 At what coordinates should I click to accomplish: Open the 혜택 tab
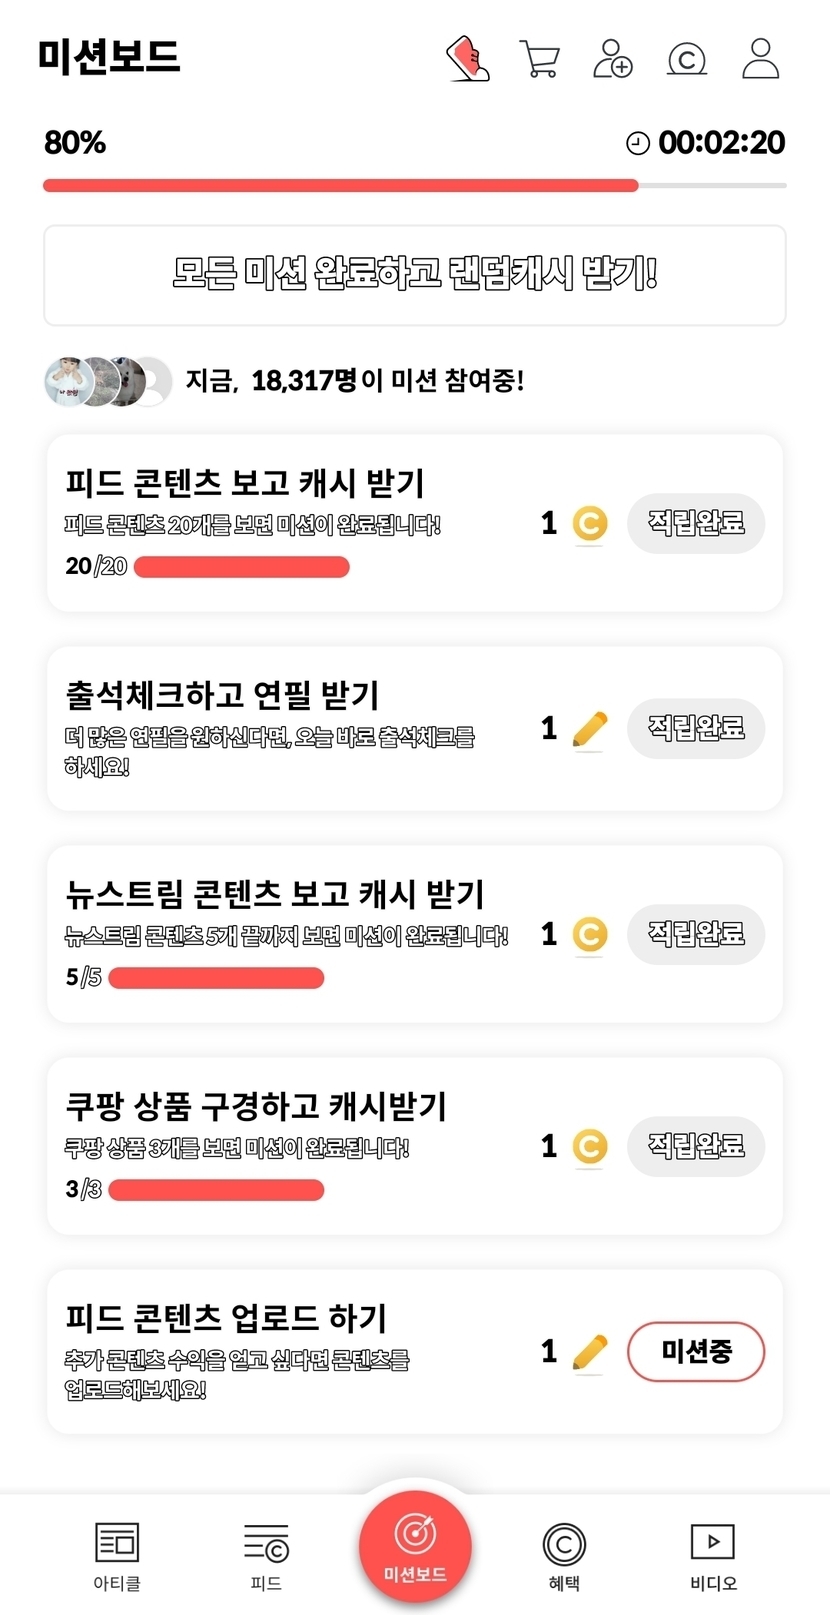click(x=564, y=1555)
